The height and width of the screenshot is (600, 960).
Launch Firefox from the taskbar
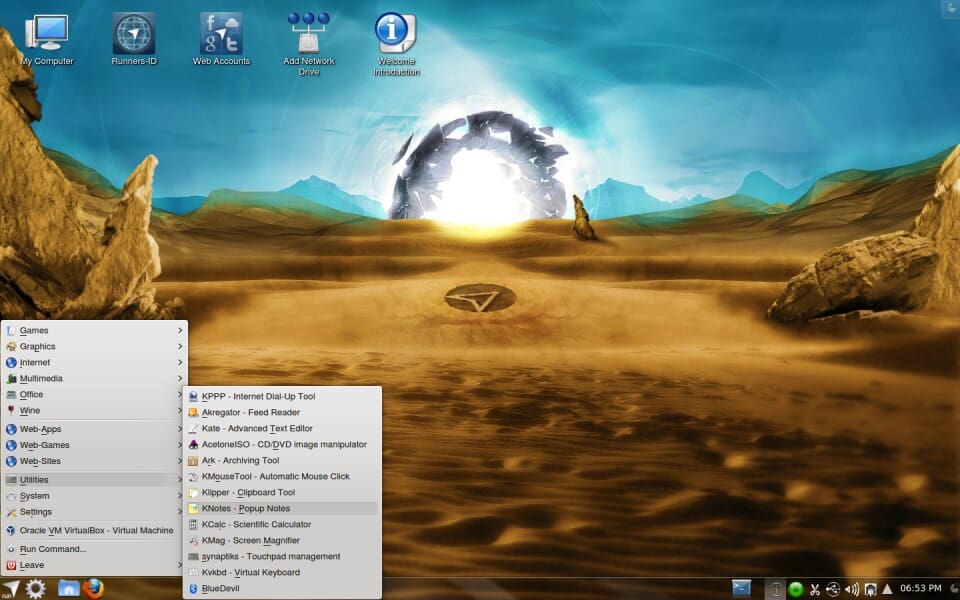pos(93,588)
